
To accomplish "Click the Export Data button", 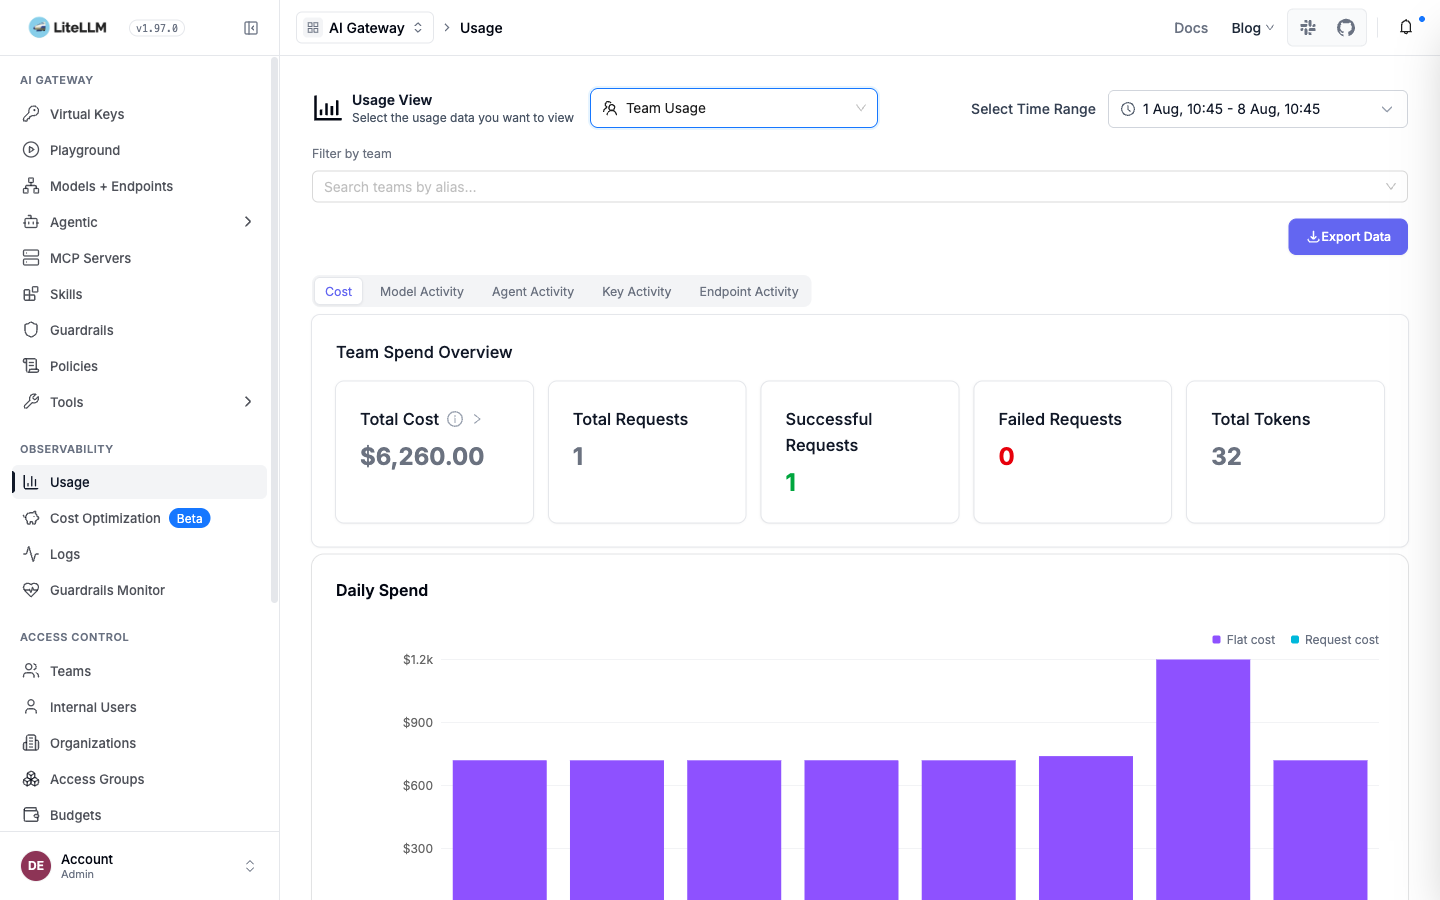I will click(x=1348, y=237).
